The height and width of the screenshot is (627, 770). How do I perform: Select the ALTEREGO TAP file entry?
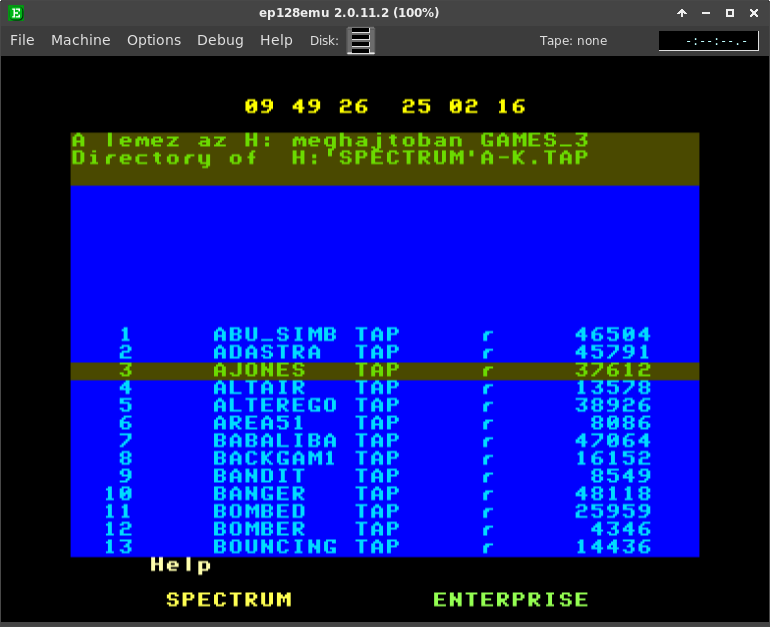tap(385, 406)
